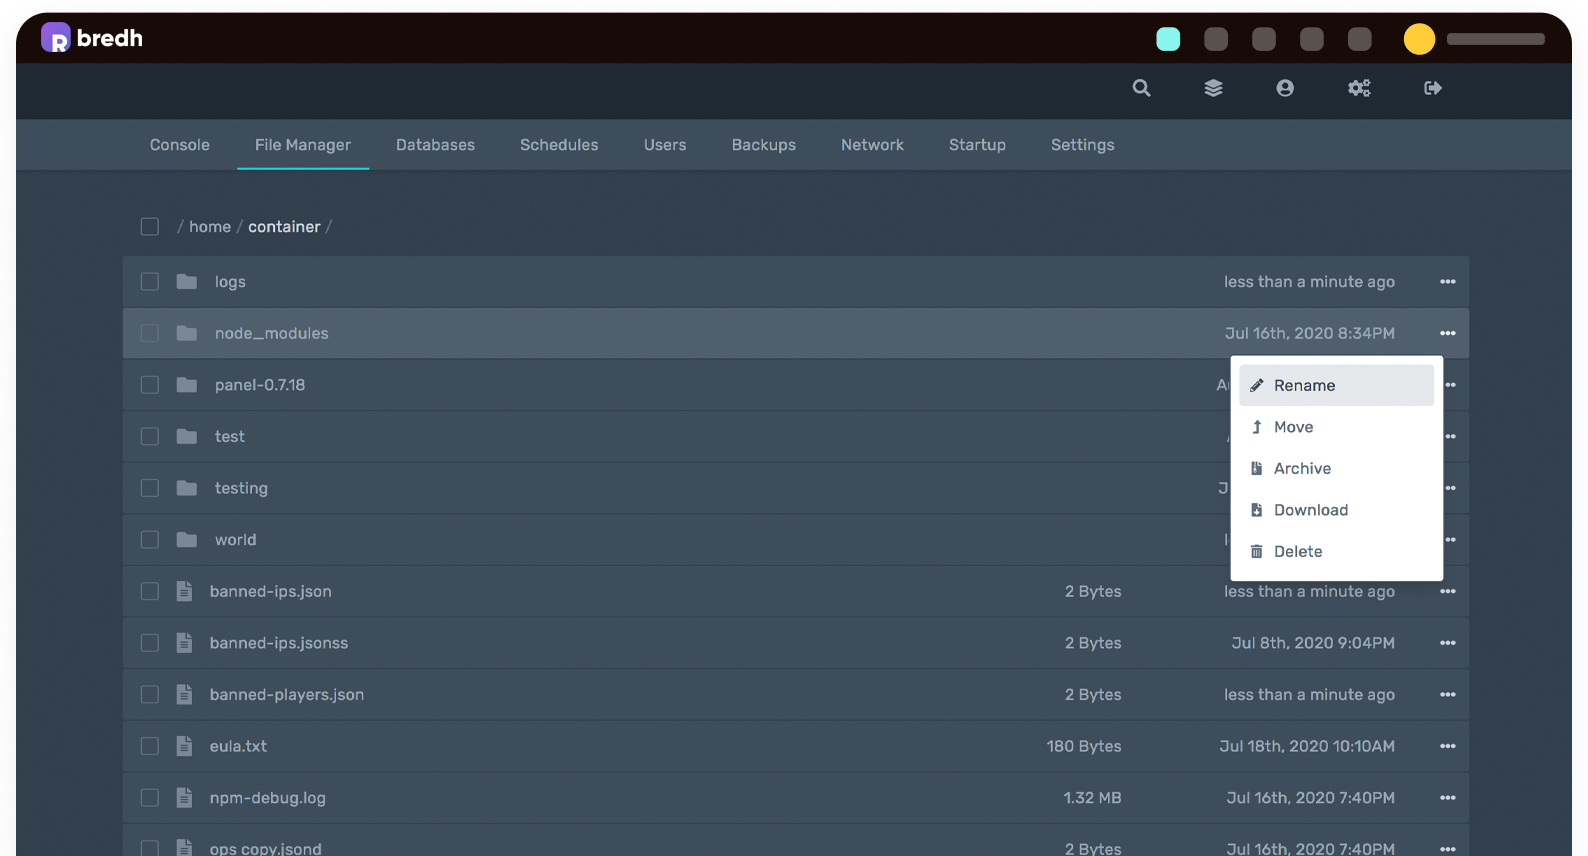Image resolution: width=1588 pixels, height=856 pixels.
Task: Tick the banned-ips.json checkbox
Action: point(150,591)
